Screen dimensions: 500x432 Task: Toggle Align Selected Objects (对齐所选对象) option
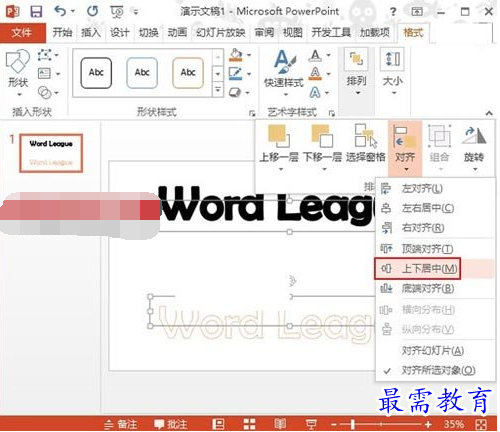[x=435, y=370]
